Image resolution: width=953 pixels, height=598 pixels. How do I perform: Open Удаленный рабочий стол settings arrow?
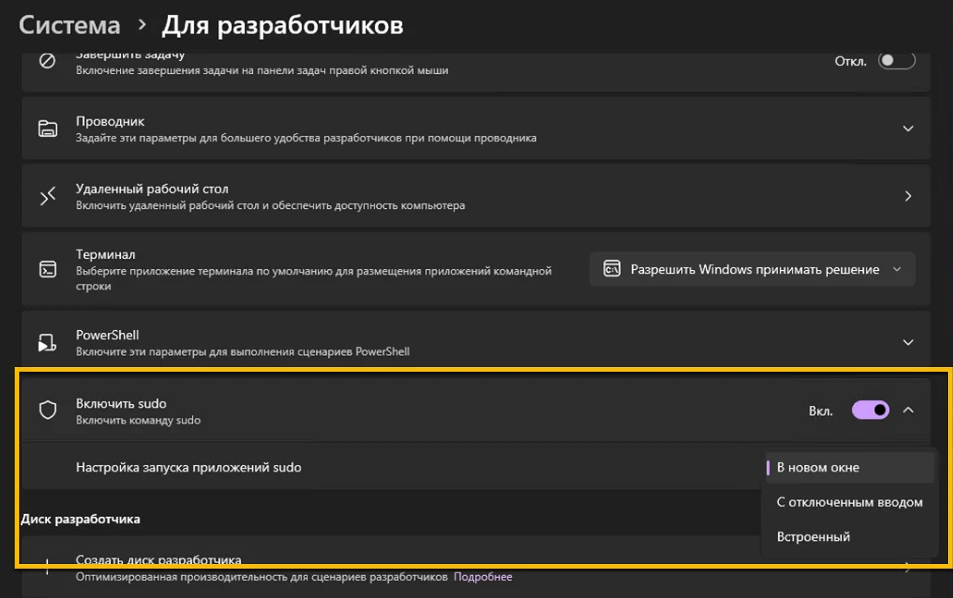tap(908, 196)
